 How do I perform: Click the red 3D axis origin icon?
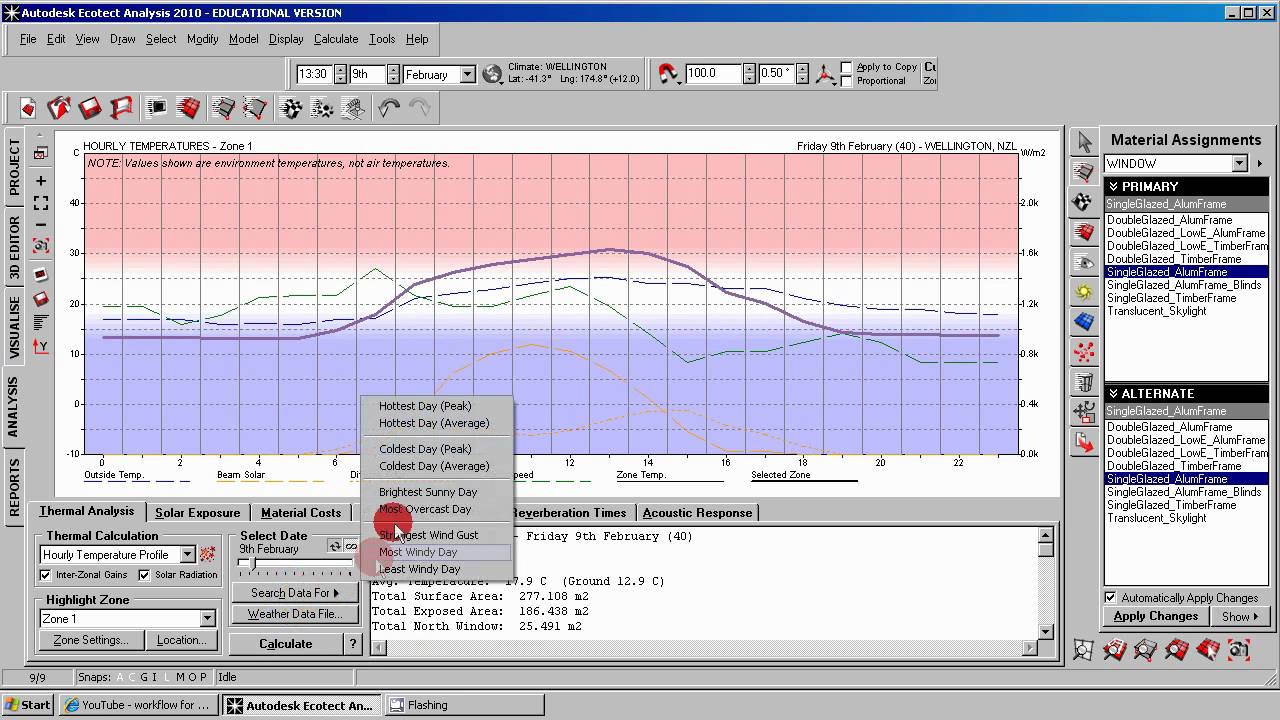click(824, 74)
